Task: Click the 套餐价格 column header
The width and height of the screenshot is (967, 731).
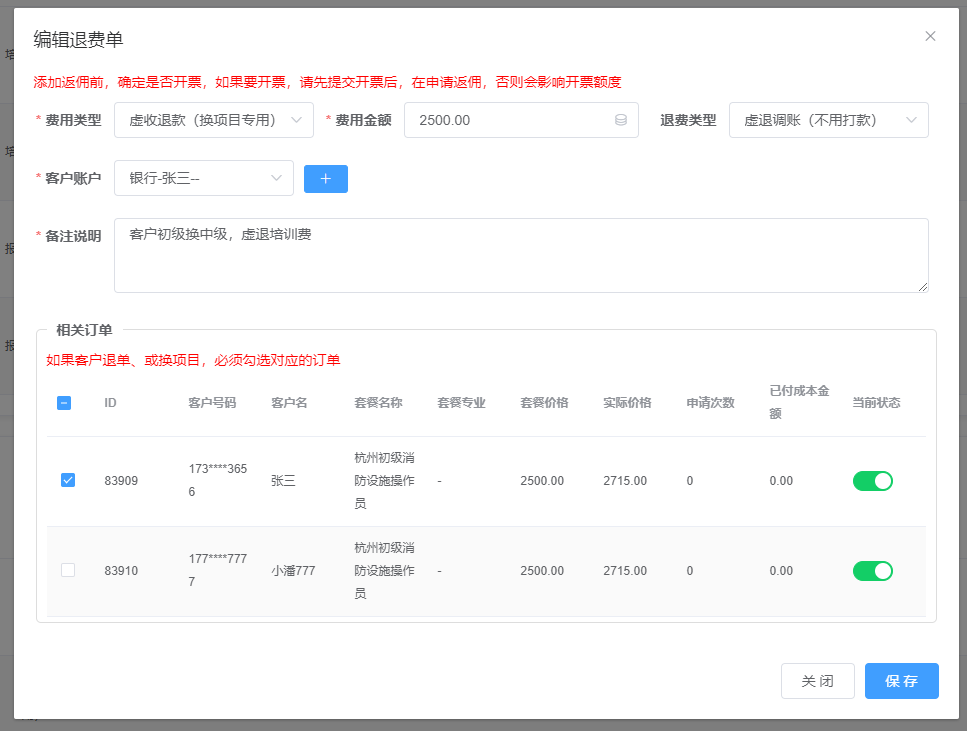Action: (x=544, y=403)
